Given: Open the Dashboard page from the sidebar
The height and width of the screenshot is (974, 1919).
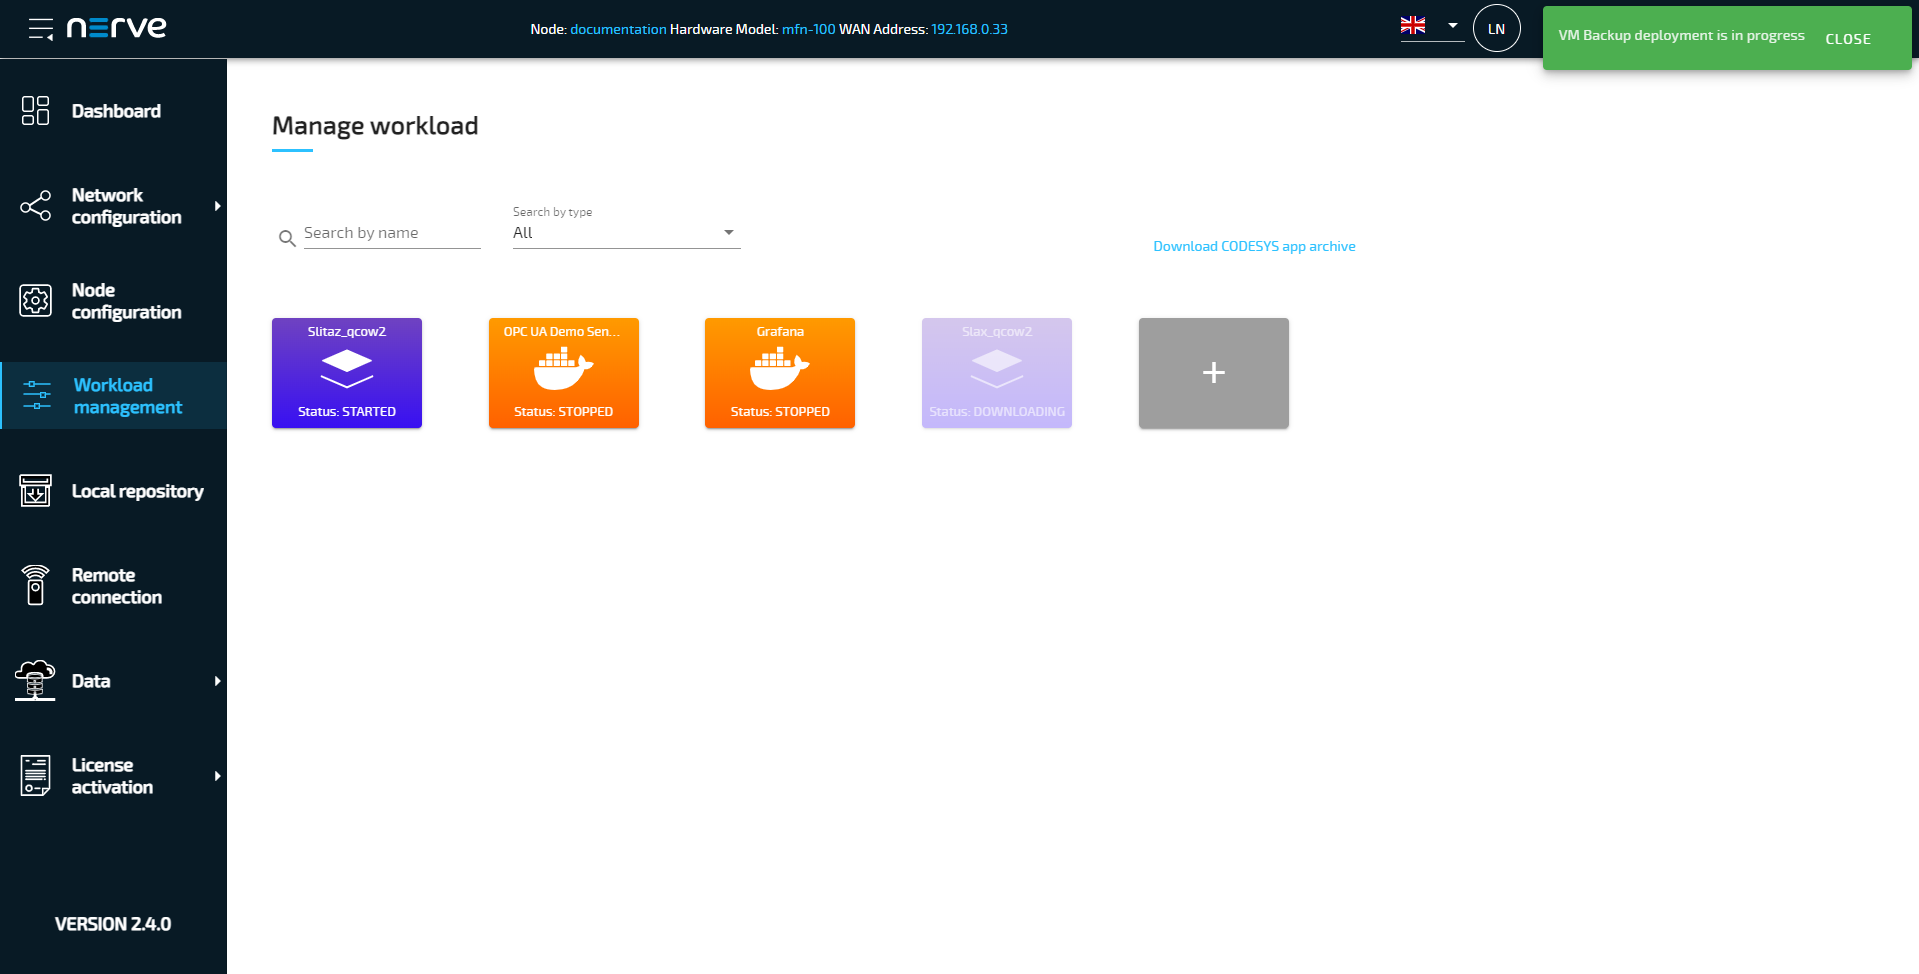Looking at the screenshot, I should [x=116, y=110].
